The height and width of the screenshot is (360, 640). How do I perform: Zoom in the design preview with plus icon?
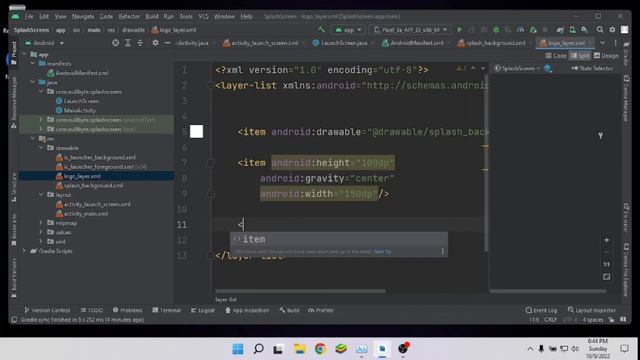pyautogui.click(x=607, y=240)
